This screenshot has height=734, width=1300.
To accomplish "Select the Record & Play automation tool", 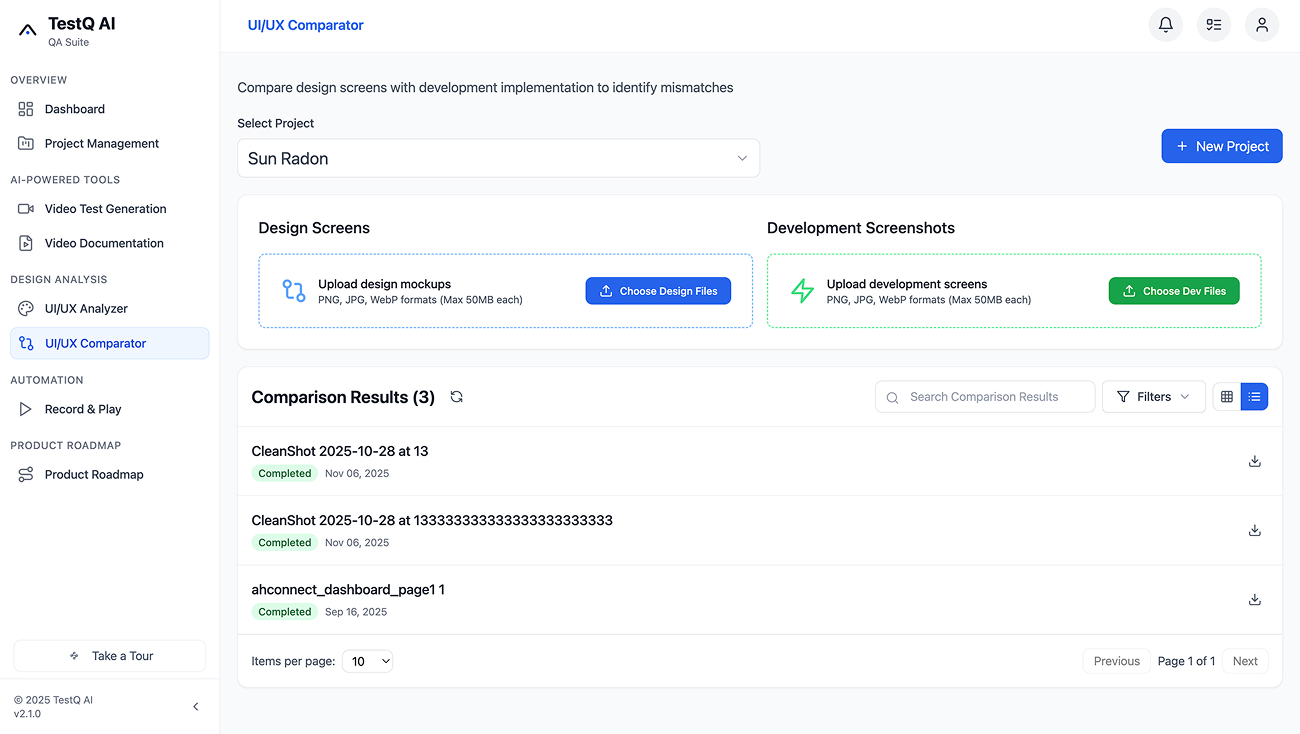I will (83, 408).
